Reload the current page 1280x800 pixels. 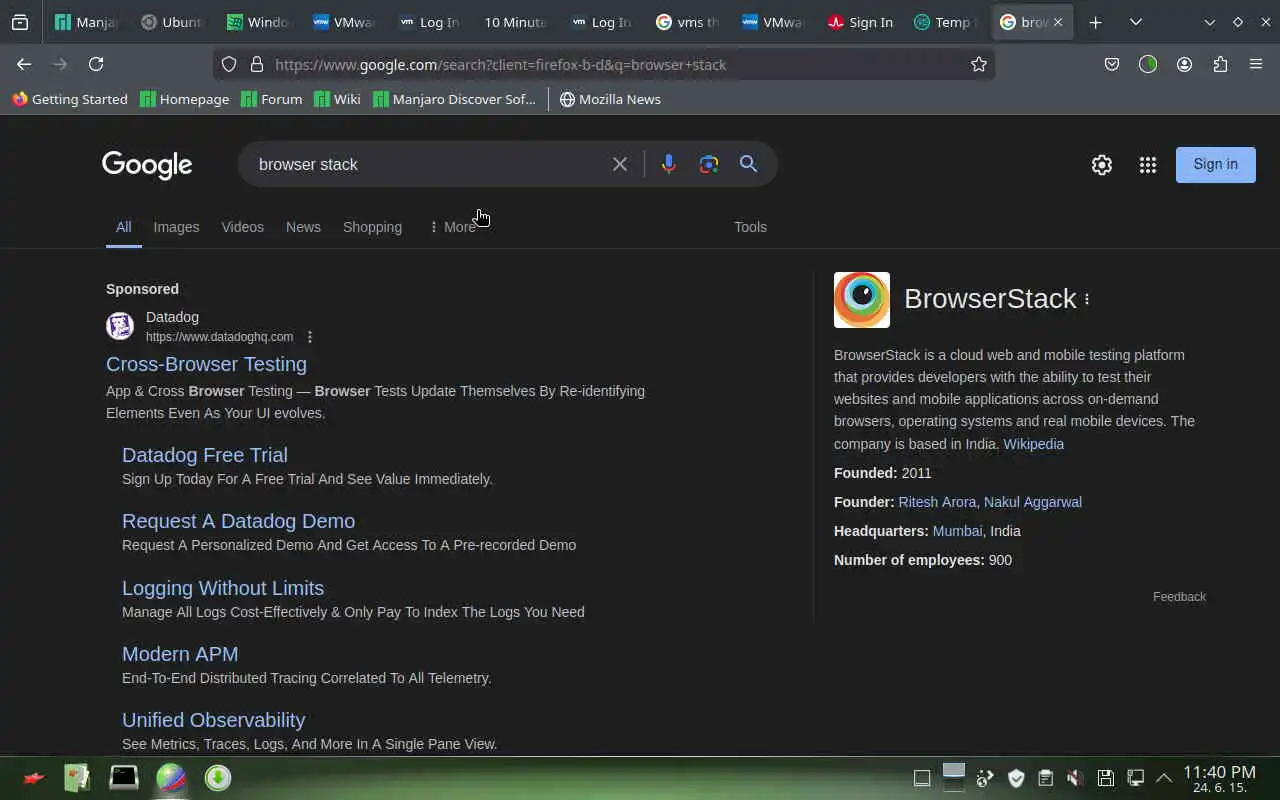point(96,64)
